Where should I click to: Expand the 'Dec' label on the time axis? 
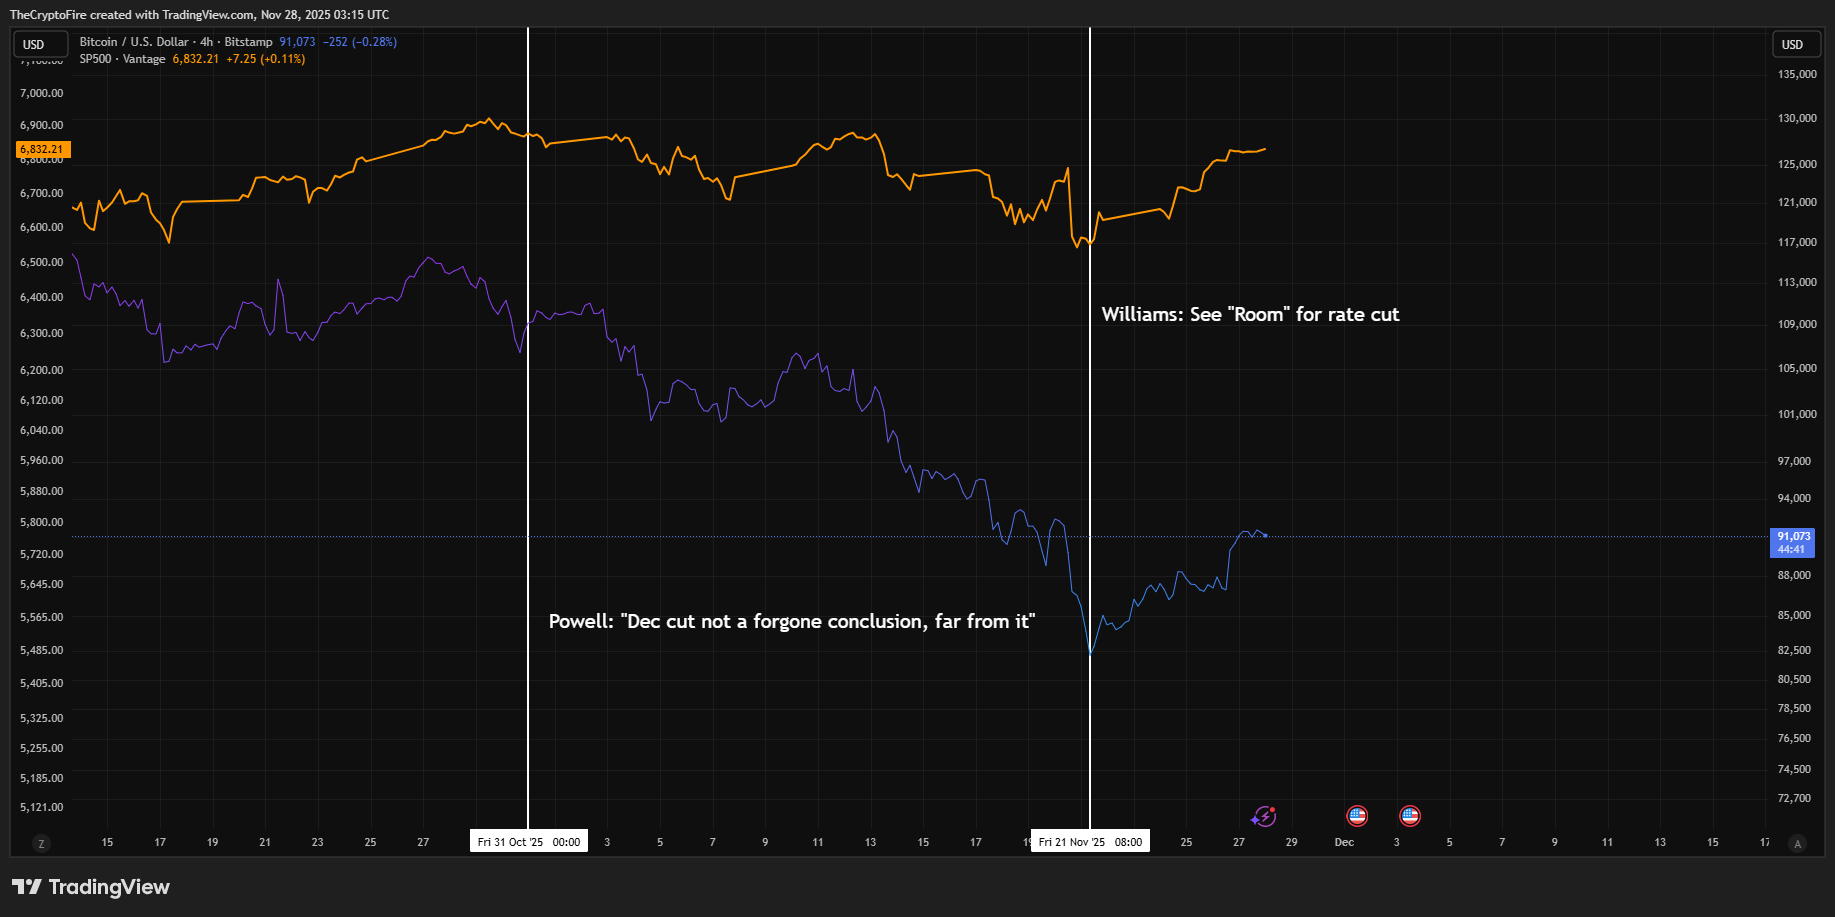pos(1344,842)
